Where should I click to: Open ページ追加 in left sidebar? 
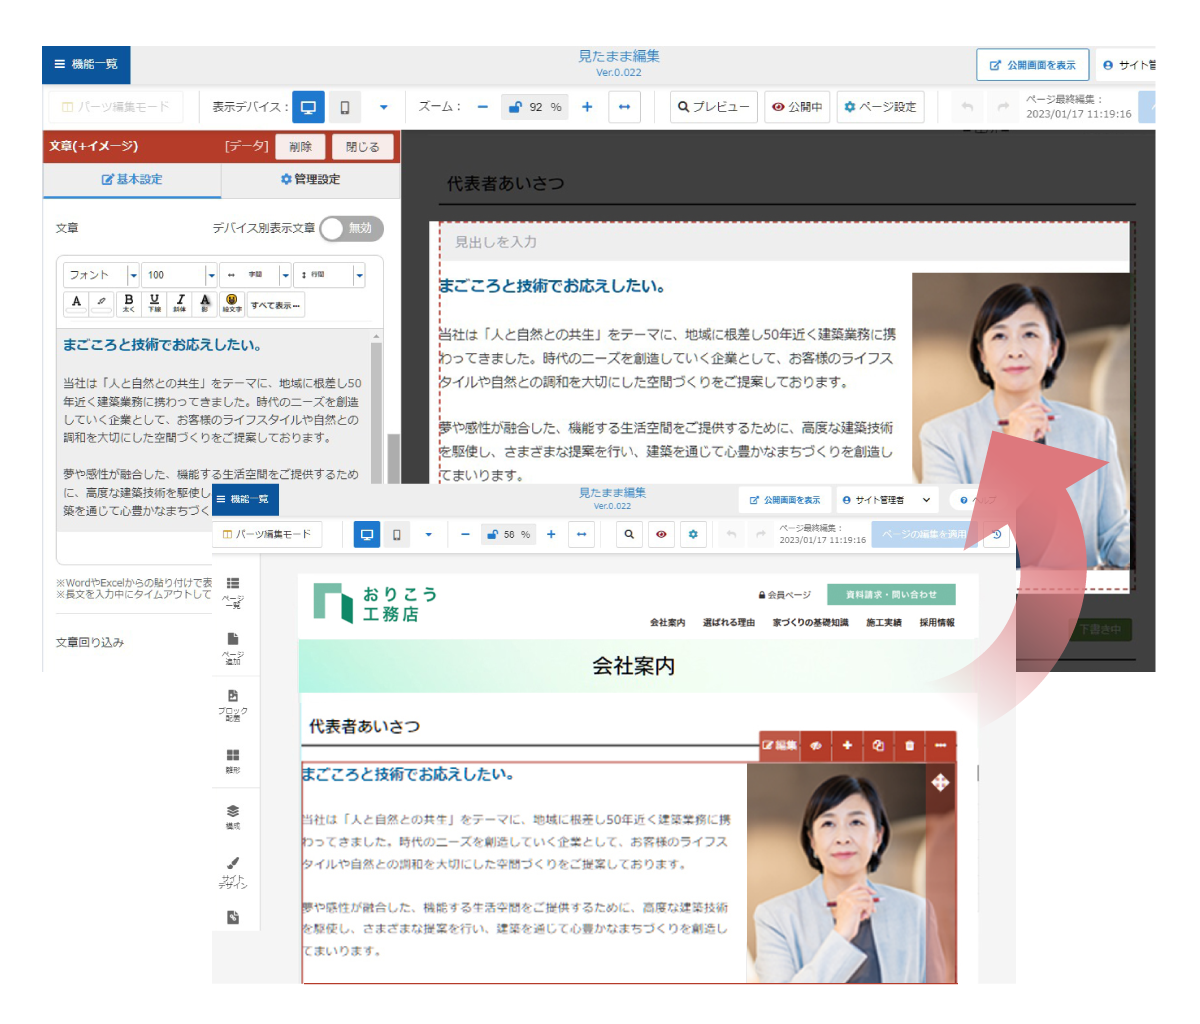(x=233, y=646)
